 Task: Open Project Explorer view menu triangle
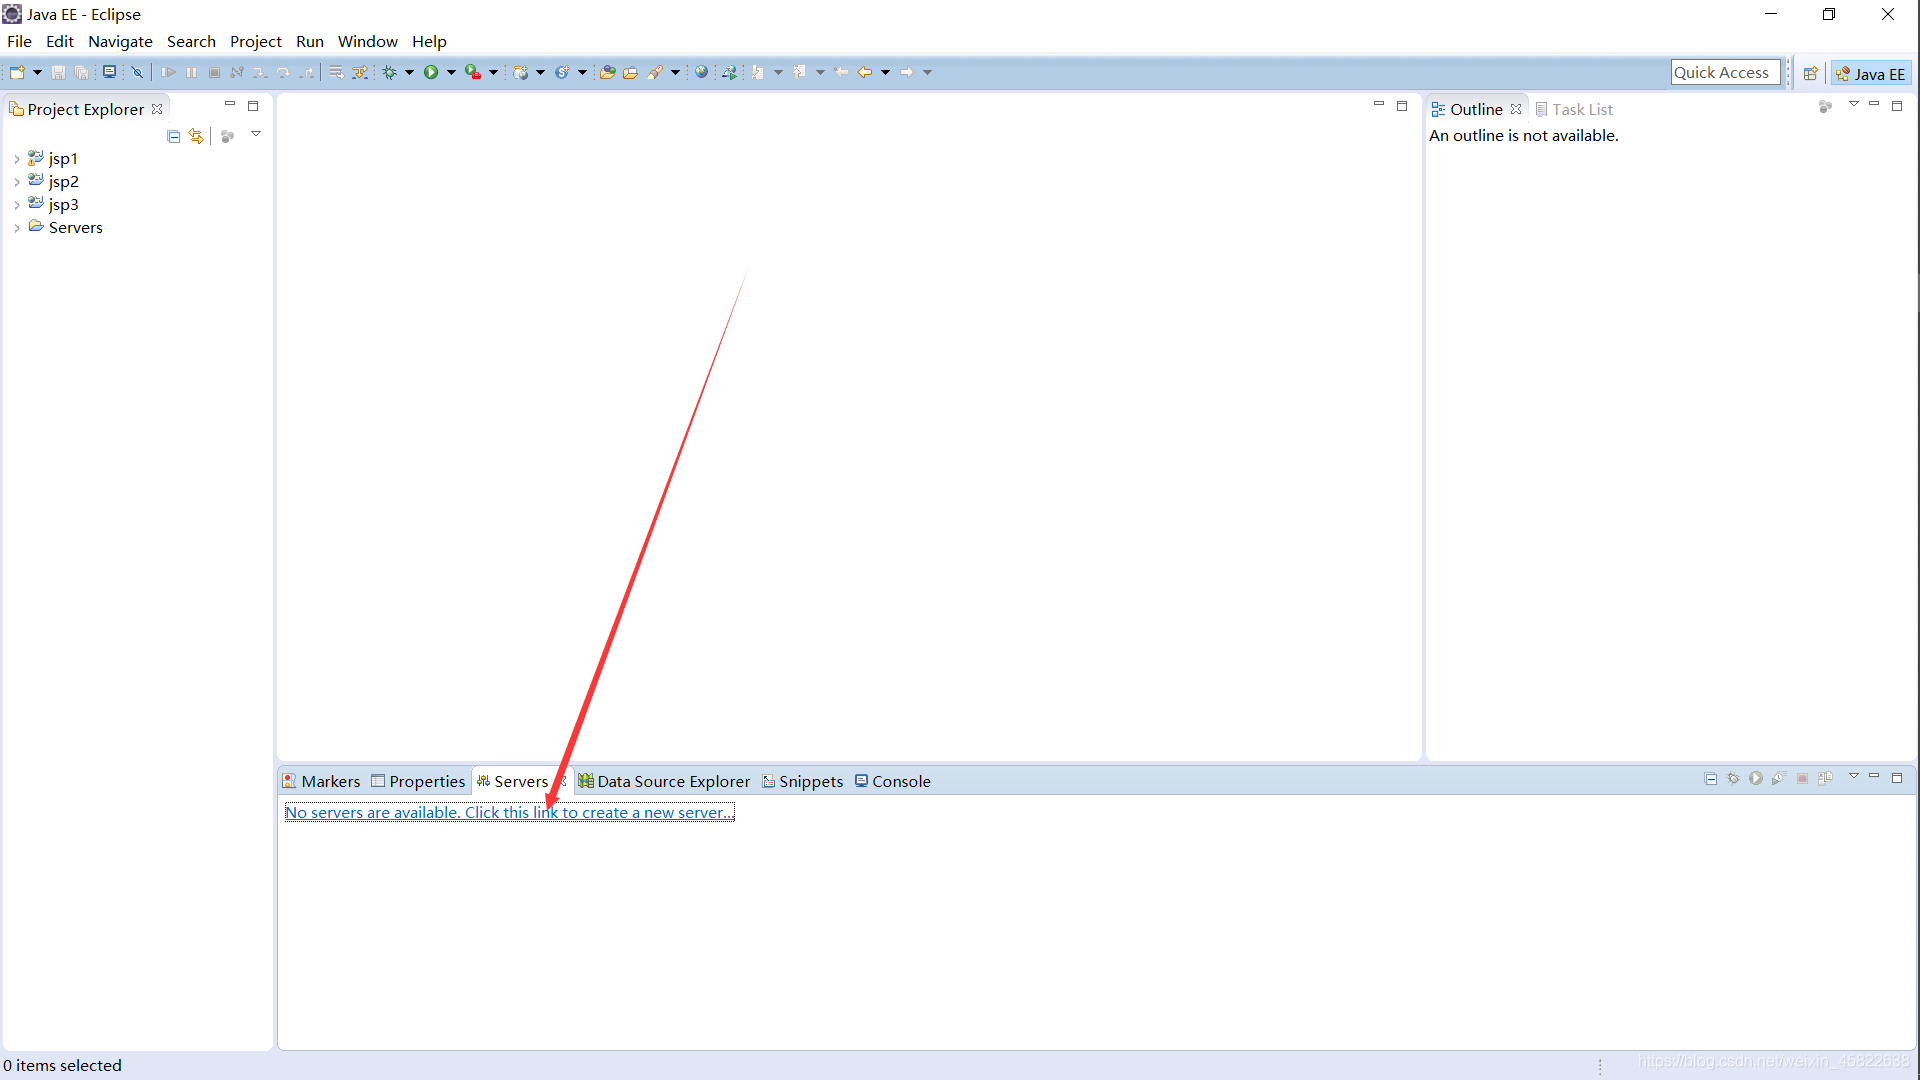[256, 134]
